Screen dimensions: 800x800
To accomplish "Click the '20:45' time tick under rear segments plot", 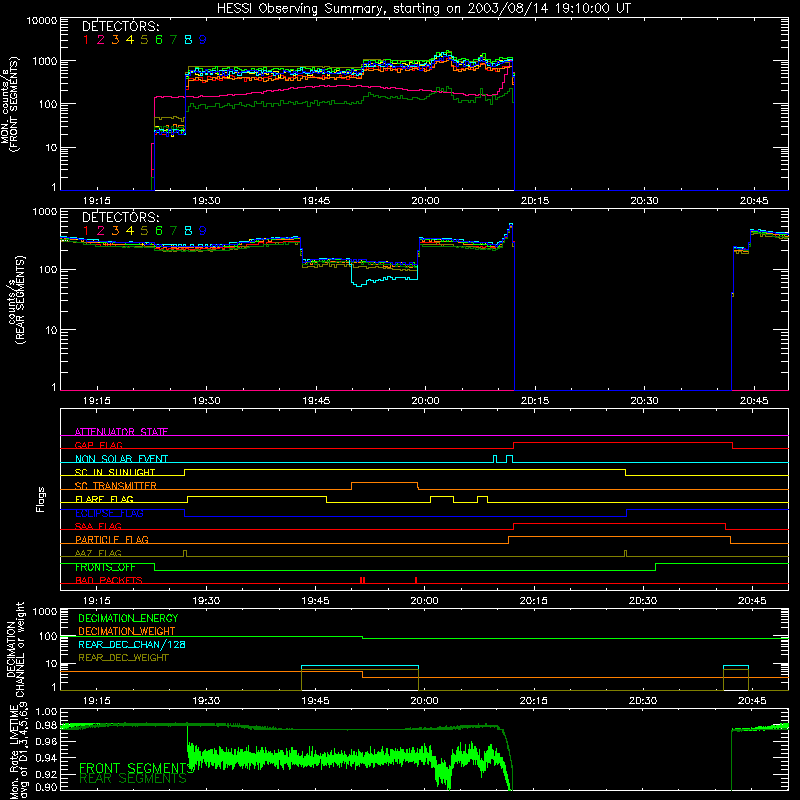I will tap(754, 401).
